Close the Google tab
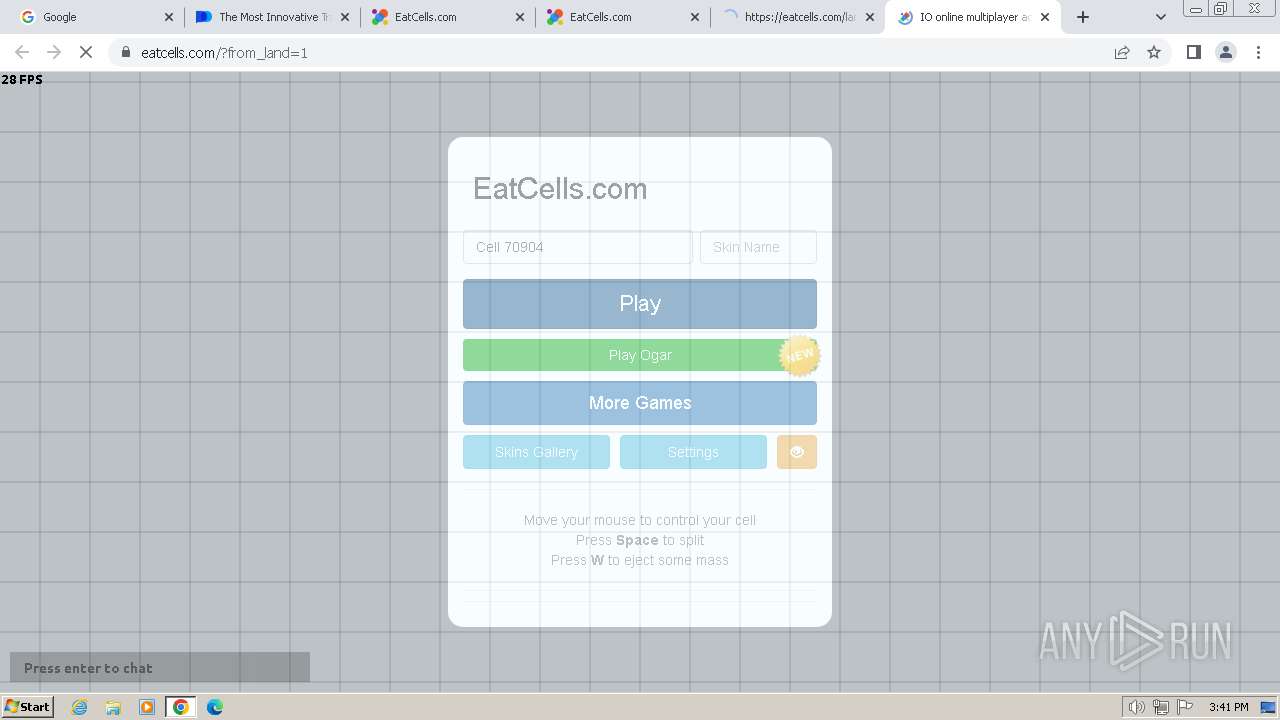The image size is (1280, 720). tap(169, 17)
